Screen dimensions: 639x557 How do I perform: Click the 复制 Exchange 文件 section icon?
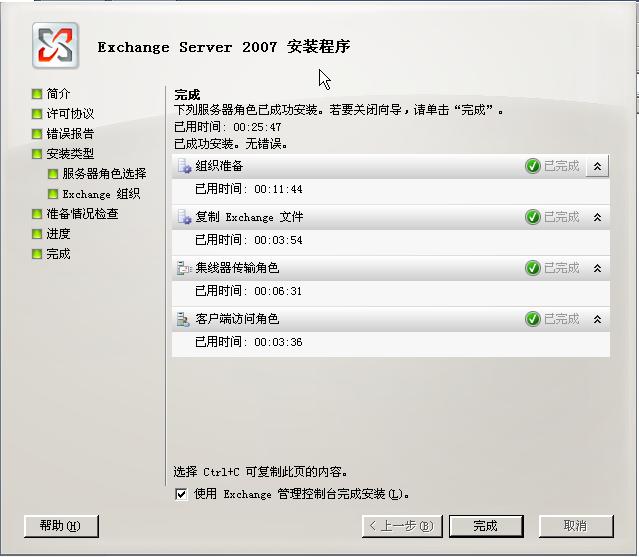point(184,217)
